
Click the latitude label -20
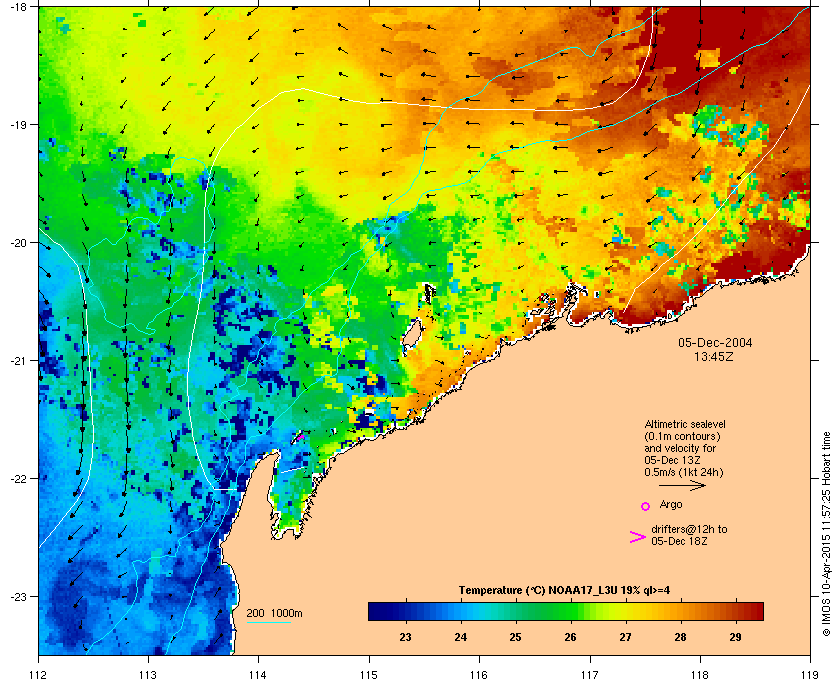18,242
